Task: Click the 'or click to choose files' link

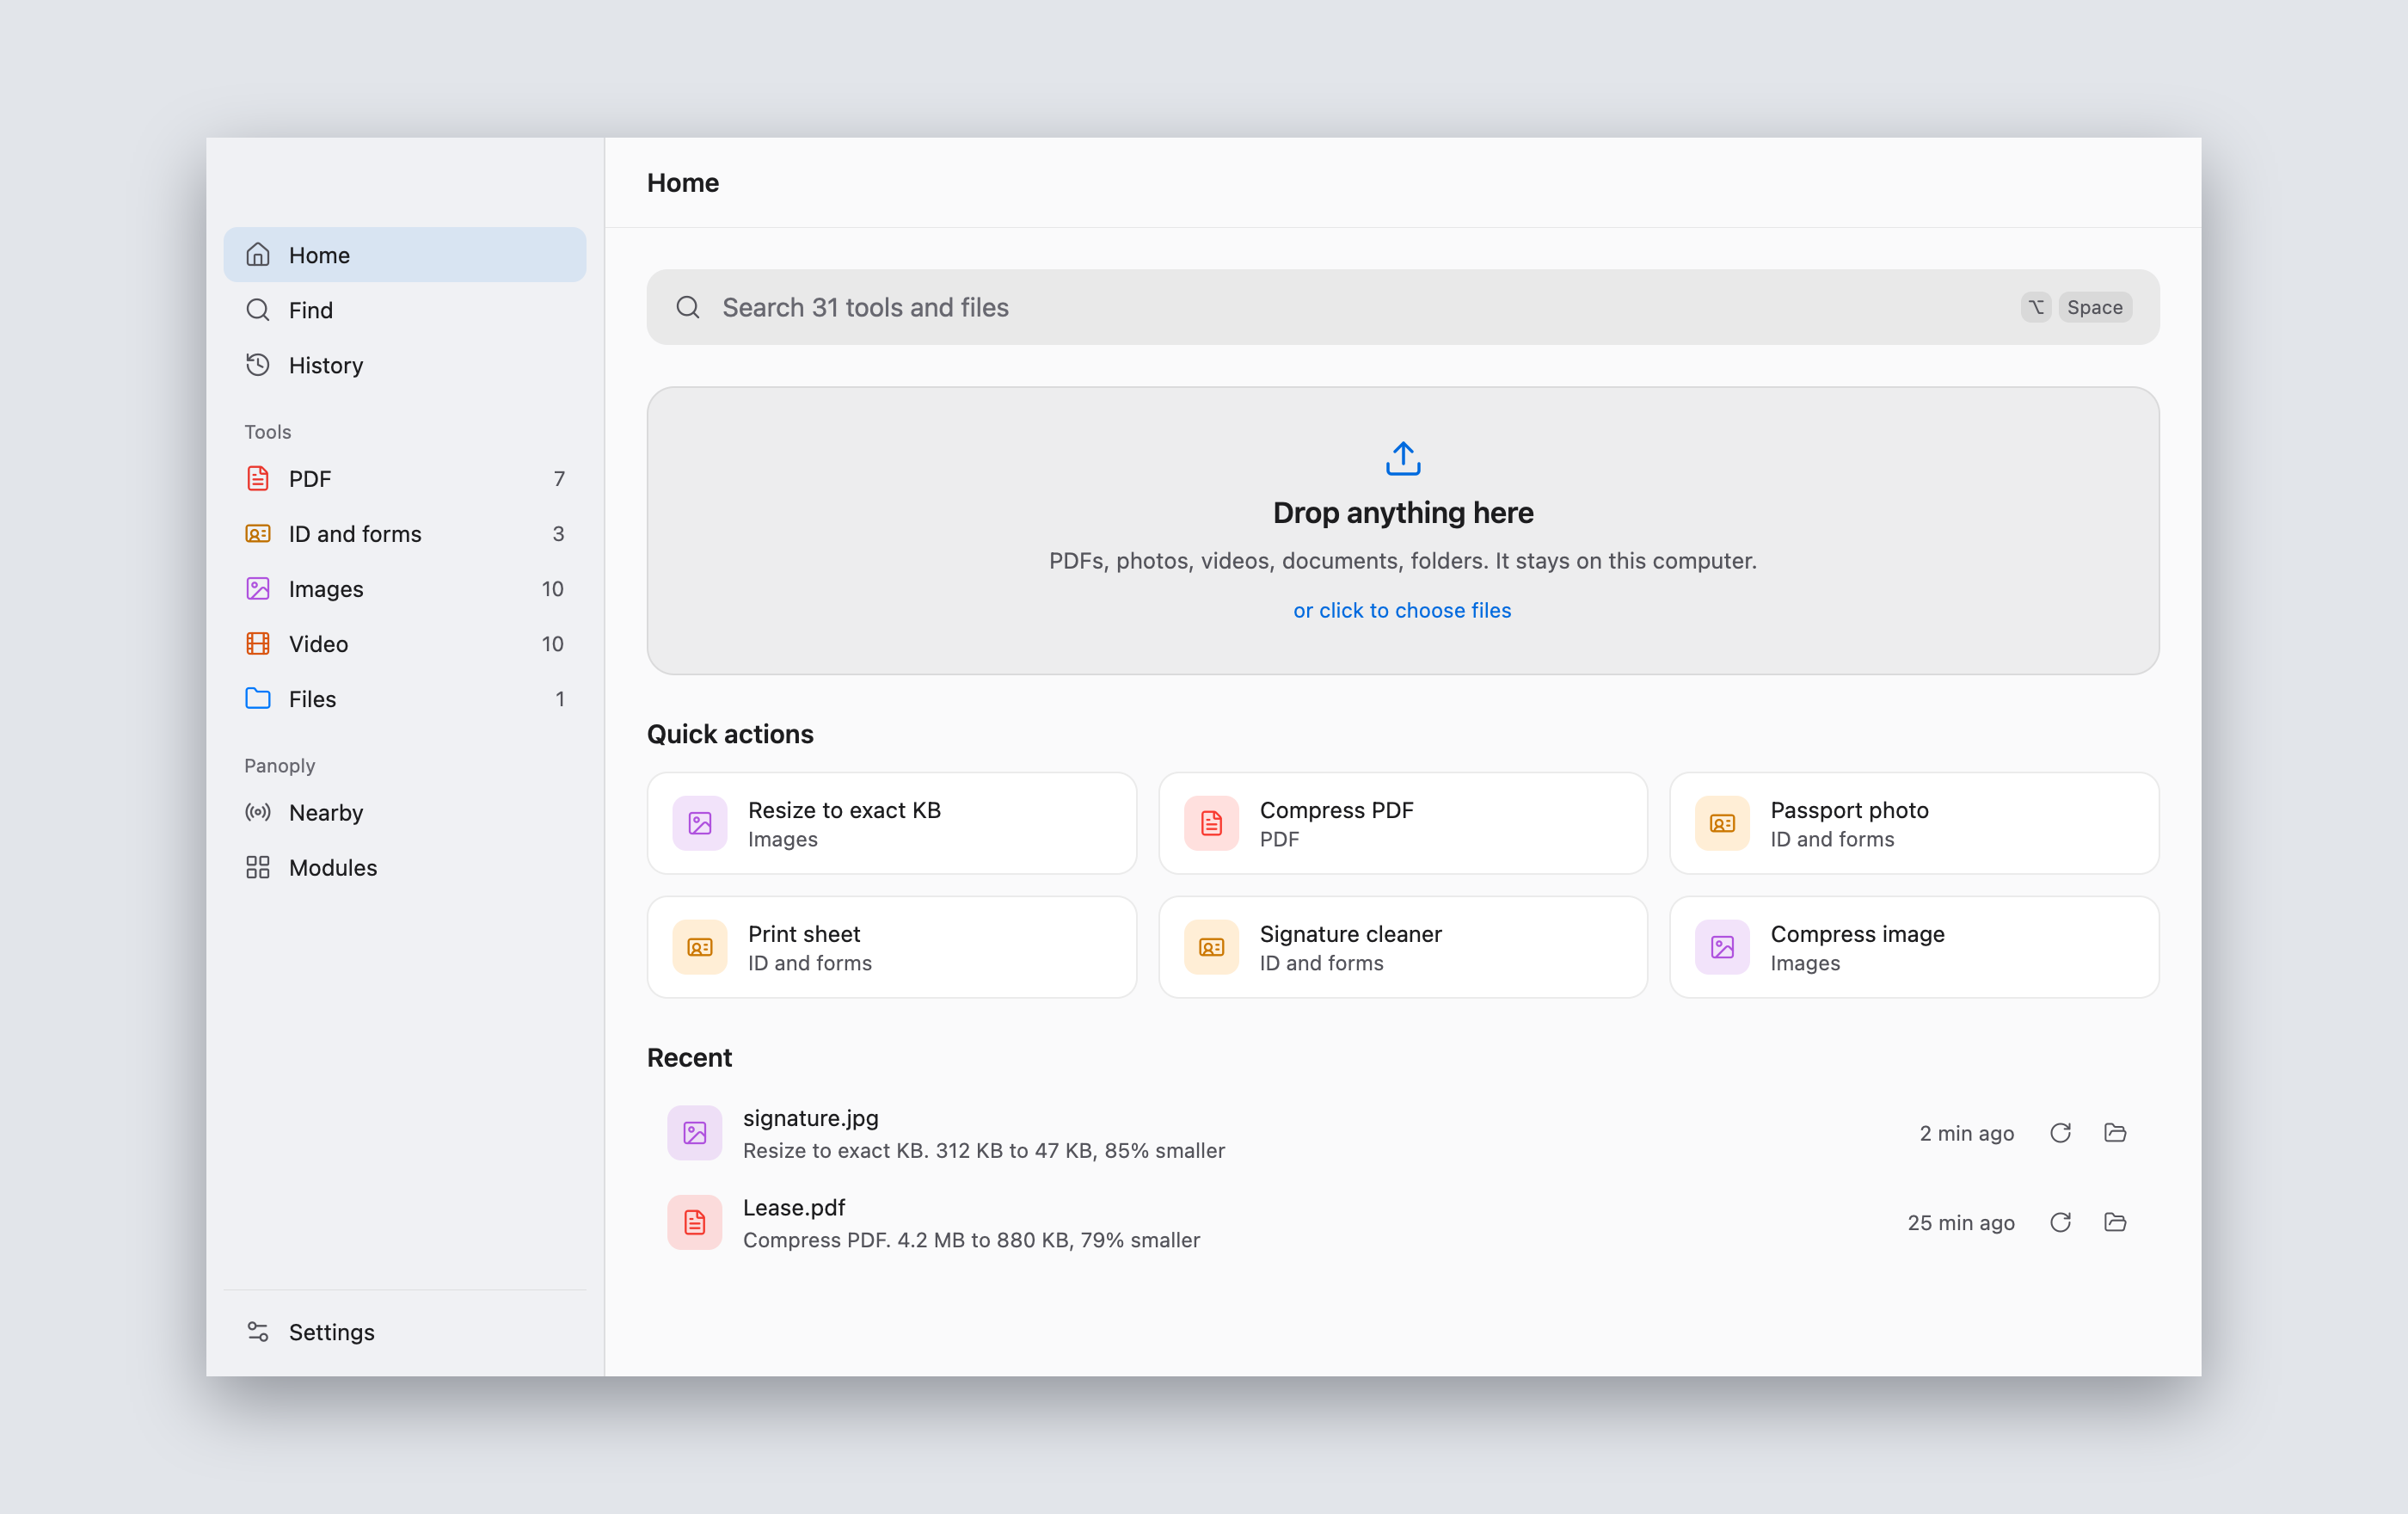Action: (x=1402, y=610)
